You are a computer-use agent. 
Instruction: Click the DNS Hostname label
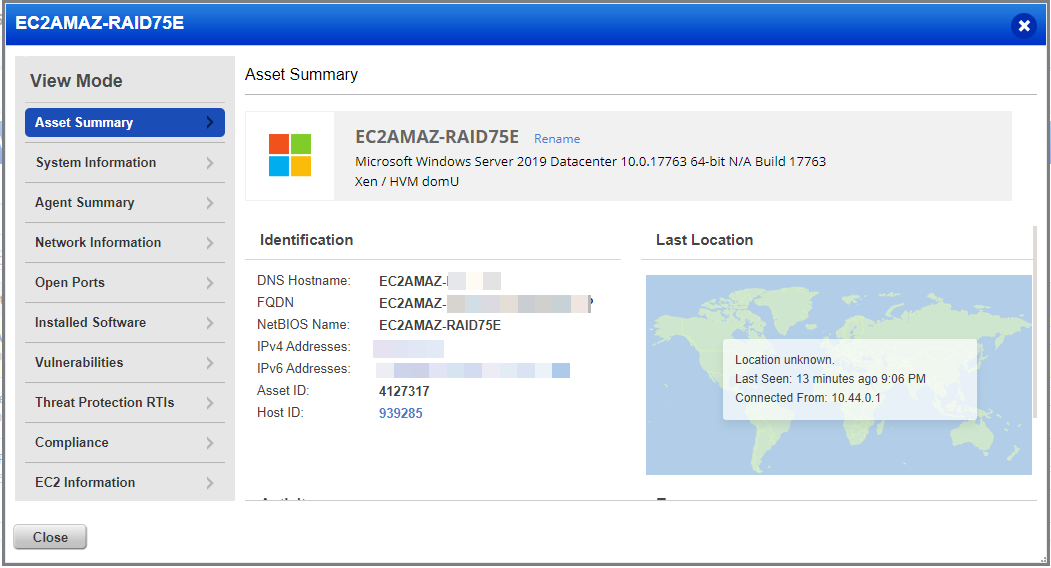click(x=304, y=281)
